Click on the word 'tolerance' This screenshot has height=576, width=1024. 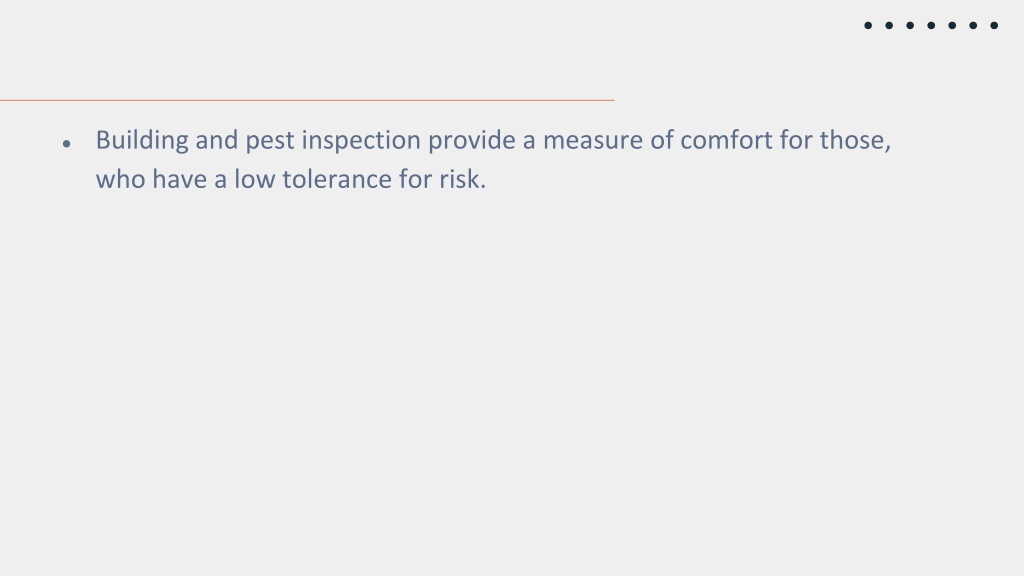point(337,179)
